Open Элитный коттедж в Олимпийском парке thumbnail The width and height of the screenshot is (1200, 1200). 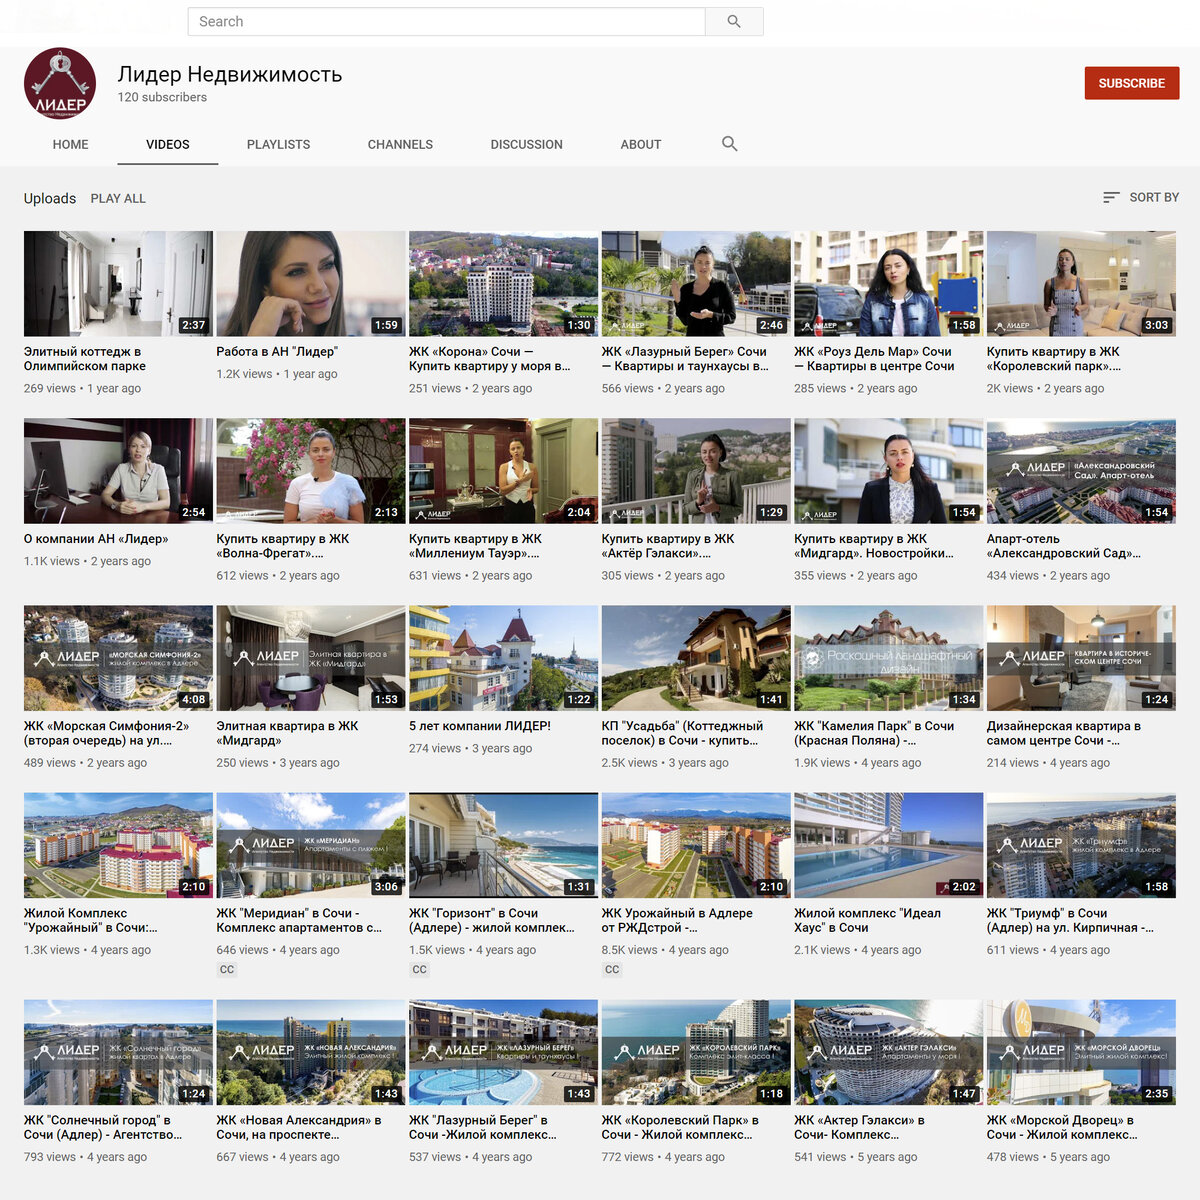click(x=118, y=284)
